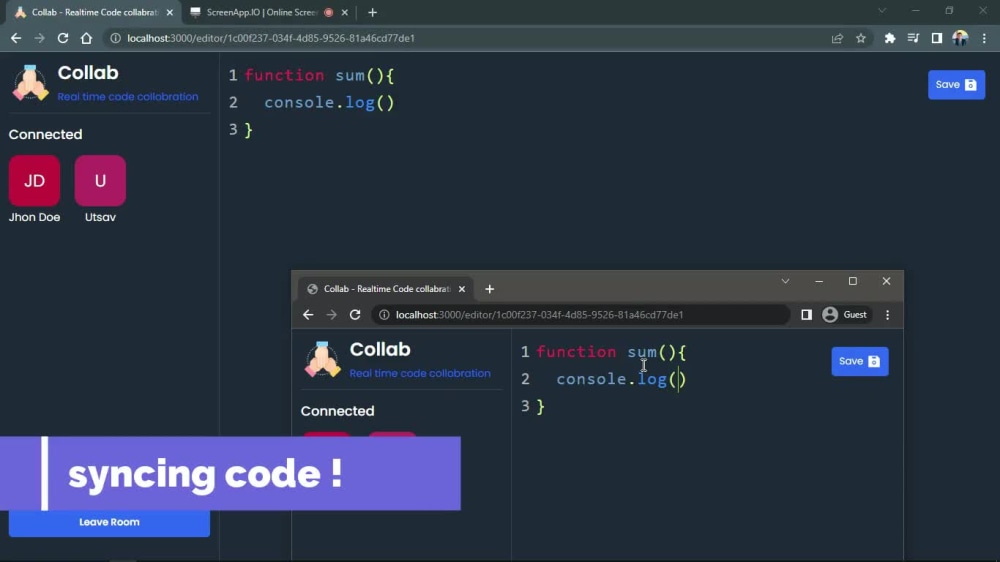This screenshot has height=562, width=1000.
Task: Open new tab in main browser
Action: coord(372,12)
